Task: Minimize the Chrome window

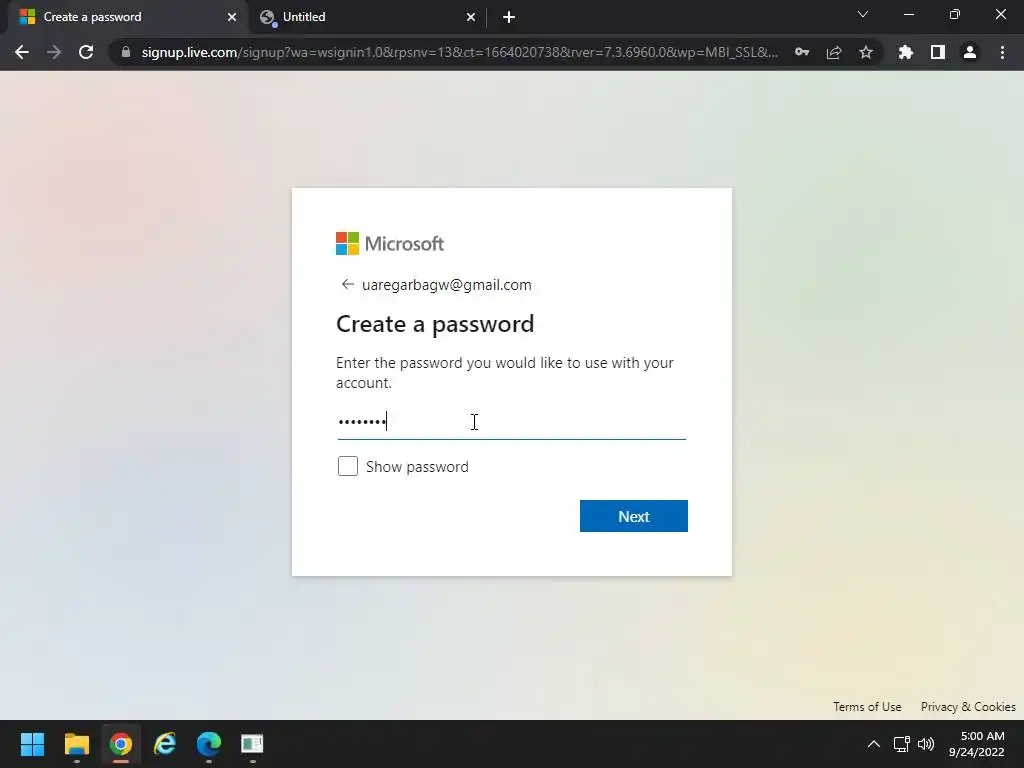Action: 908,14
